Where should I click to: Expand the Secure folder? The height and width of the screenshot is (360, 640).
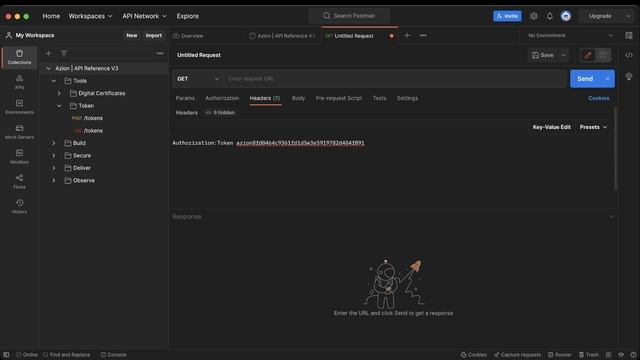pyautogui.click(x=53, y=156)
